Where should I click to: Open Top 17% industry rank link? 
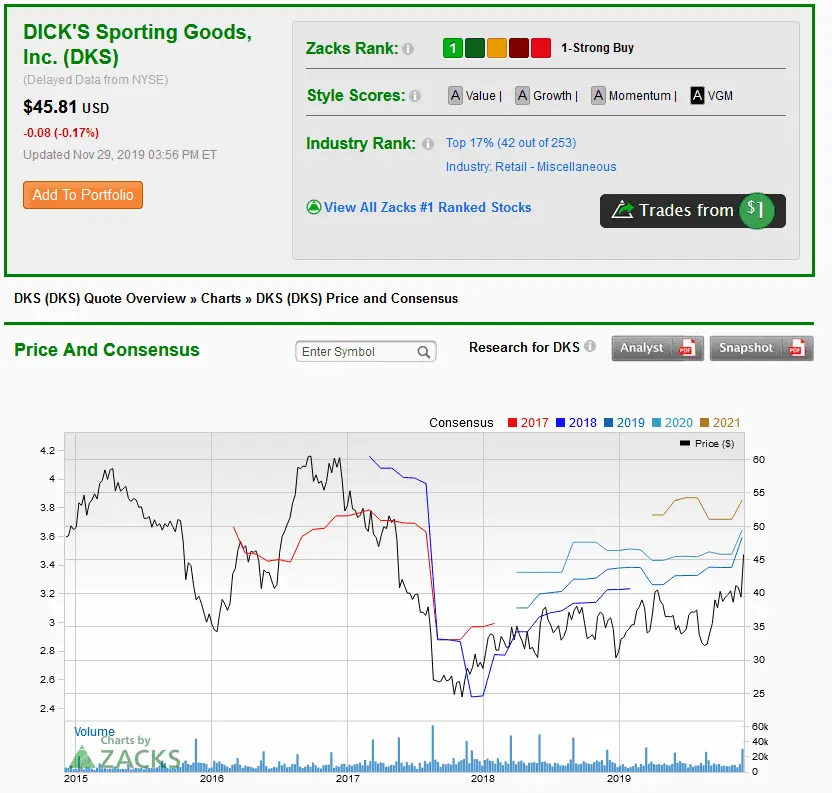point(510,143)
